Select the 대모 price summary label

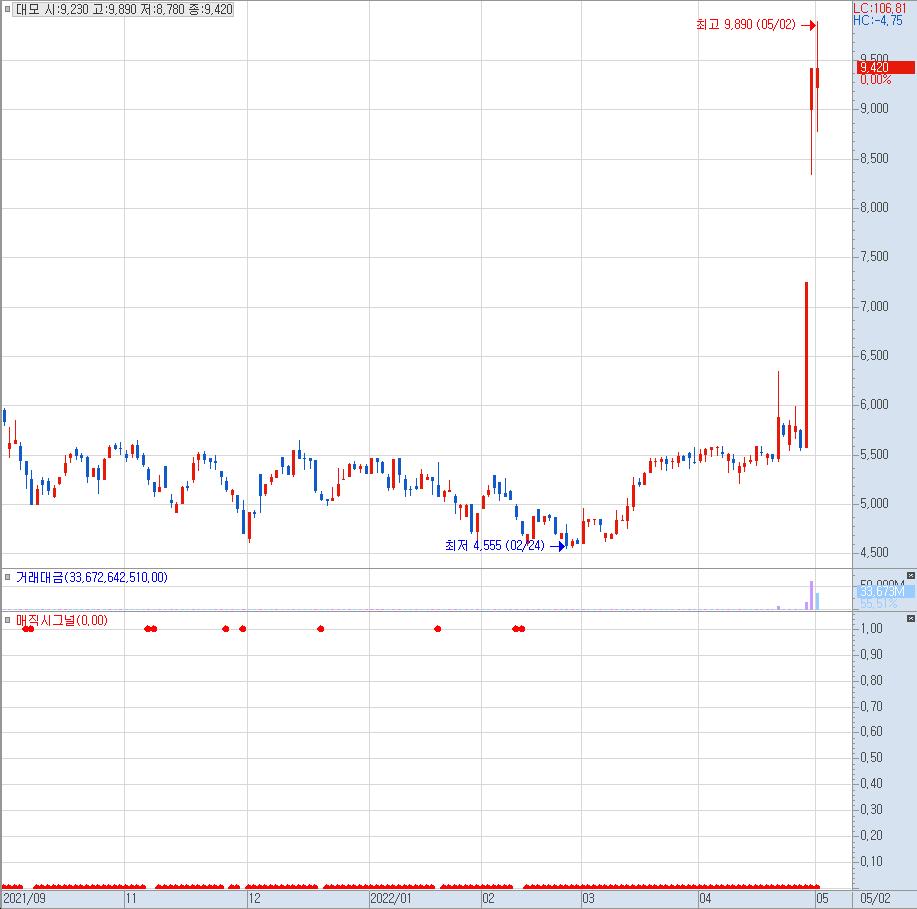point(124,9)
